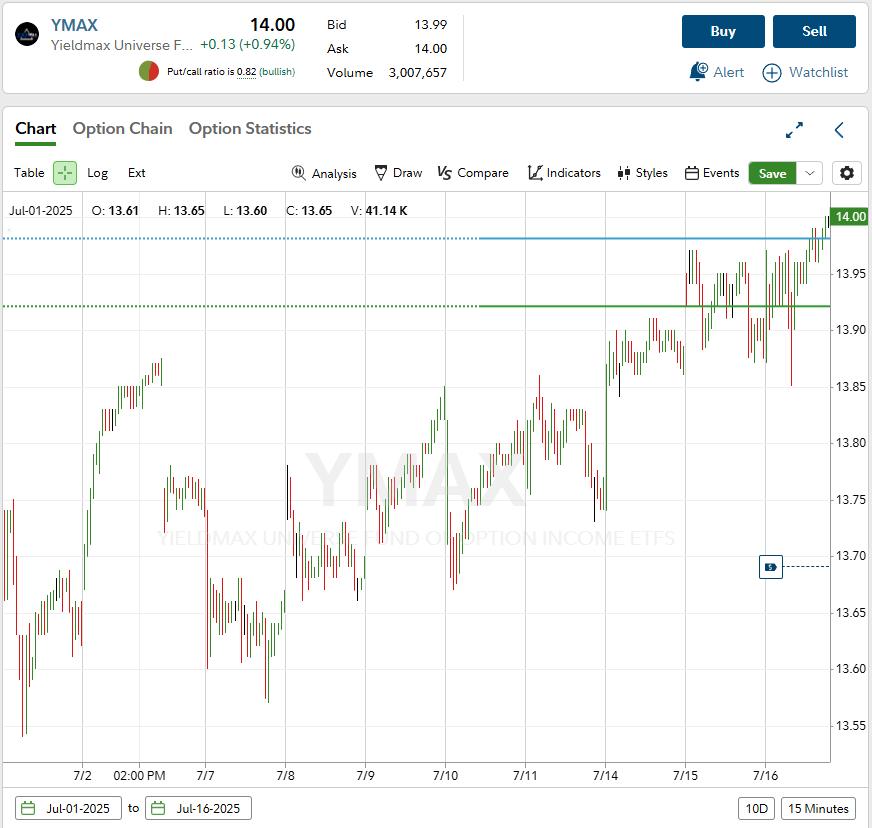This screenshot has height=828, width=872.
Task: Click the V: 41.14 K volume readout
Action: pos(379,211)
